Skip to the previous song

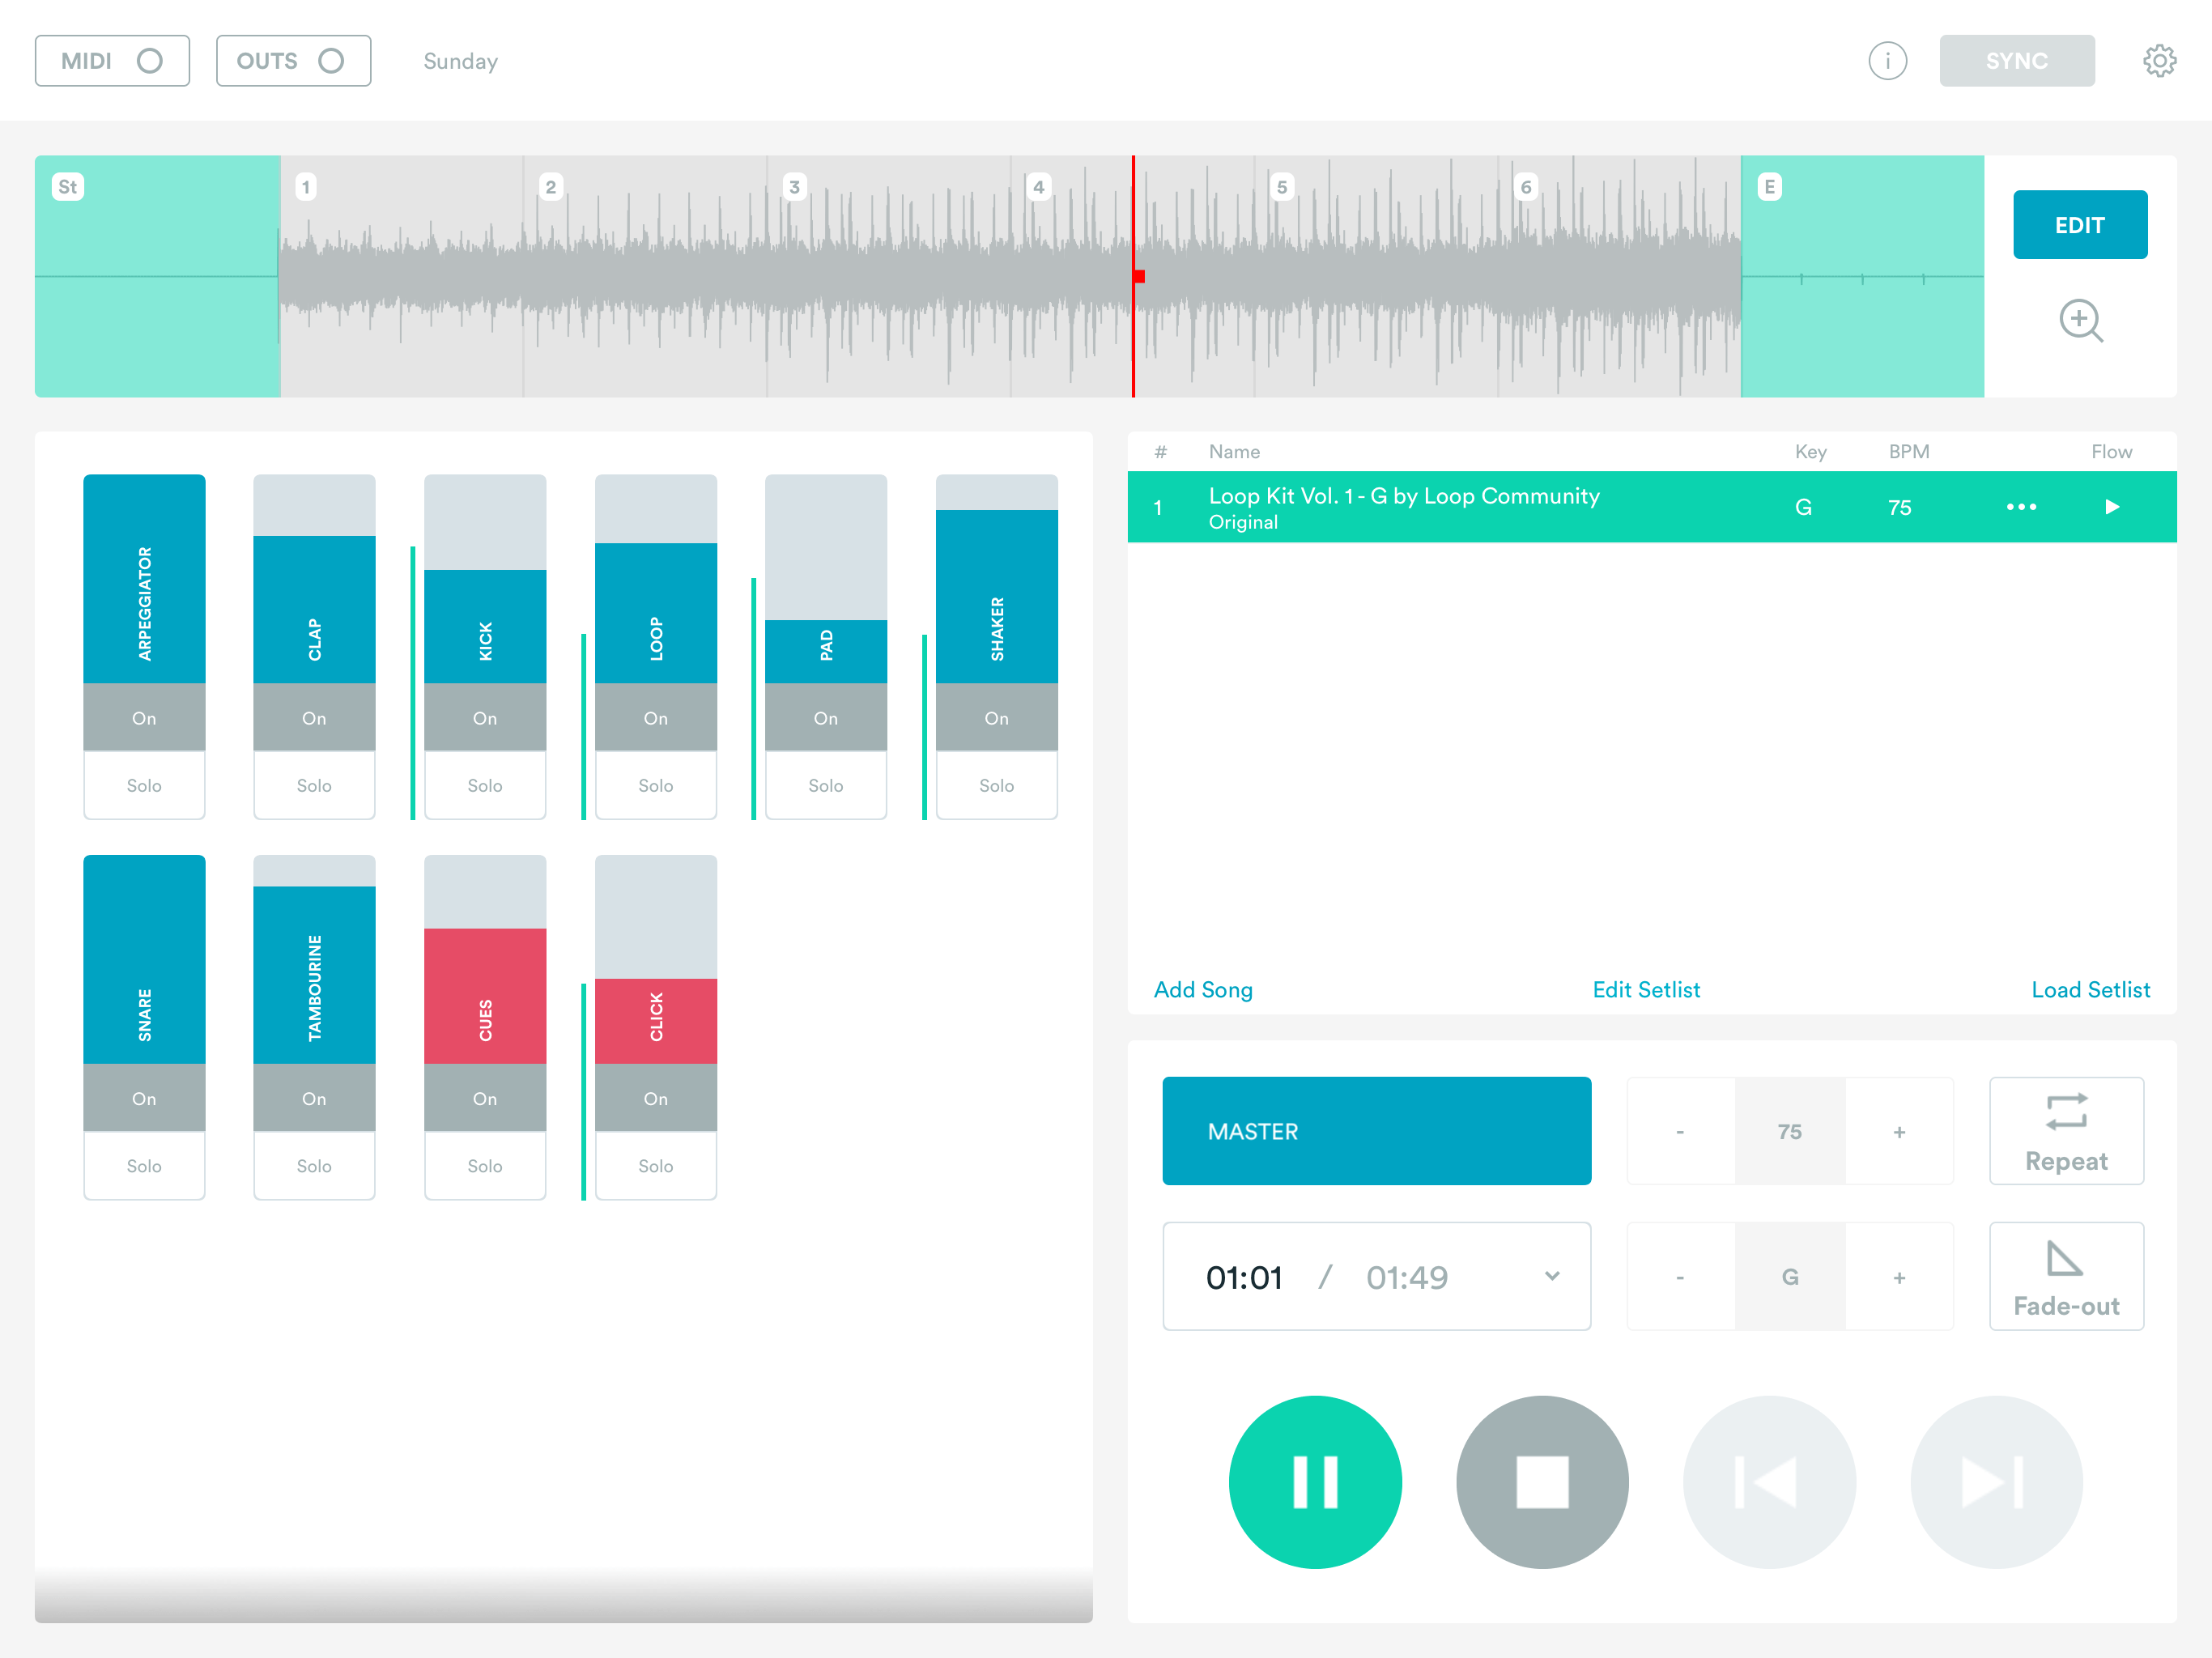(x=1768, y=1481)
